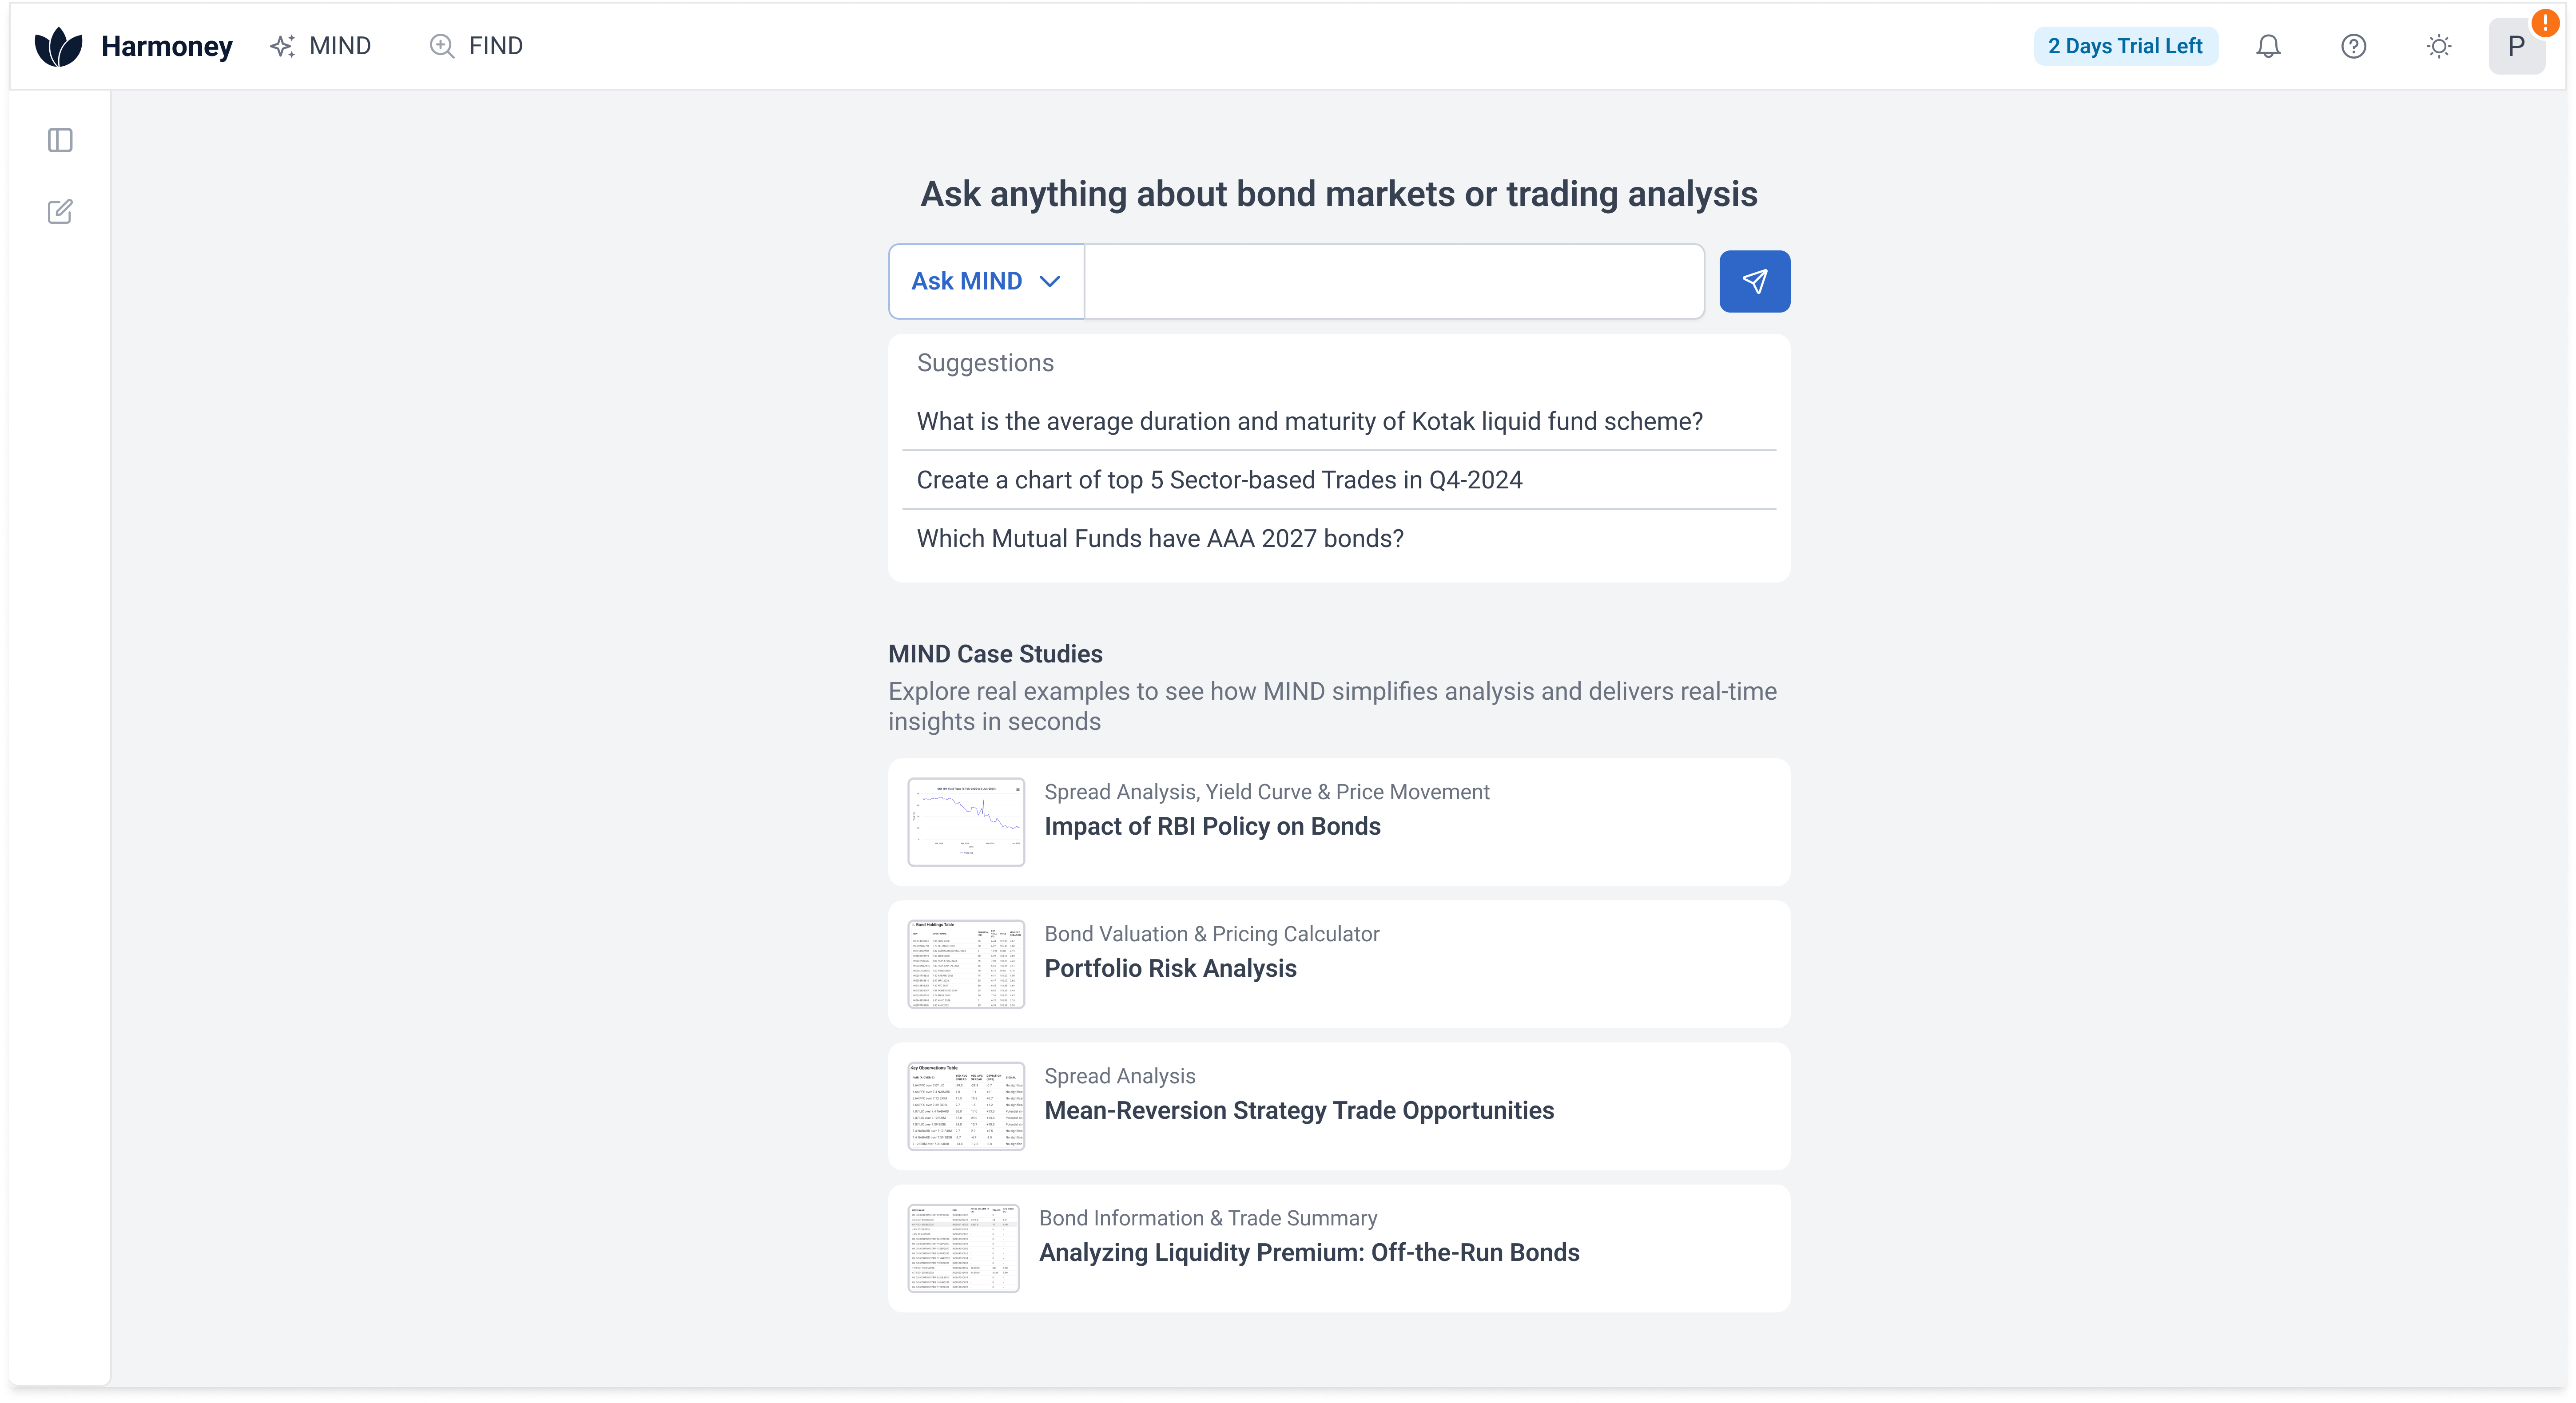2576x1403 pixels.
Task: Open the Impact of RBI Policy thumbnail
Action: pyautogui.click(x=965, y=821)
